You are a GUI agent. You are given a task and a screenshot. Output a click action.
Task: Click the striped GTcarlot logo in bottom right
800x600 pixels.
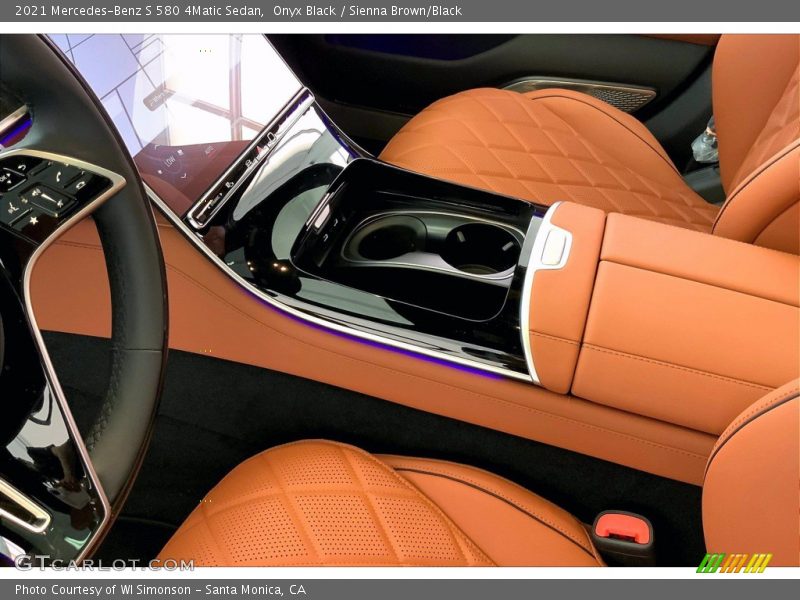click(x=737, y=563)
